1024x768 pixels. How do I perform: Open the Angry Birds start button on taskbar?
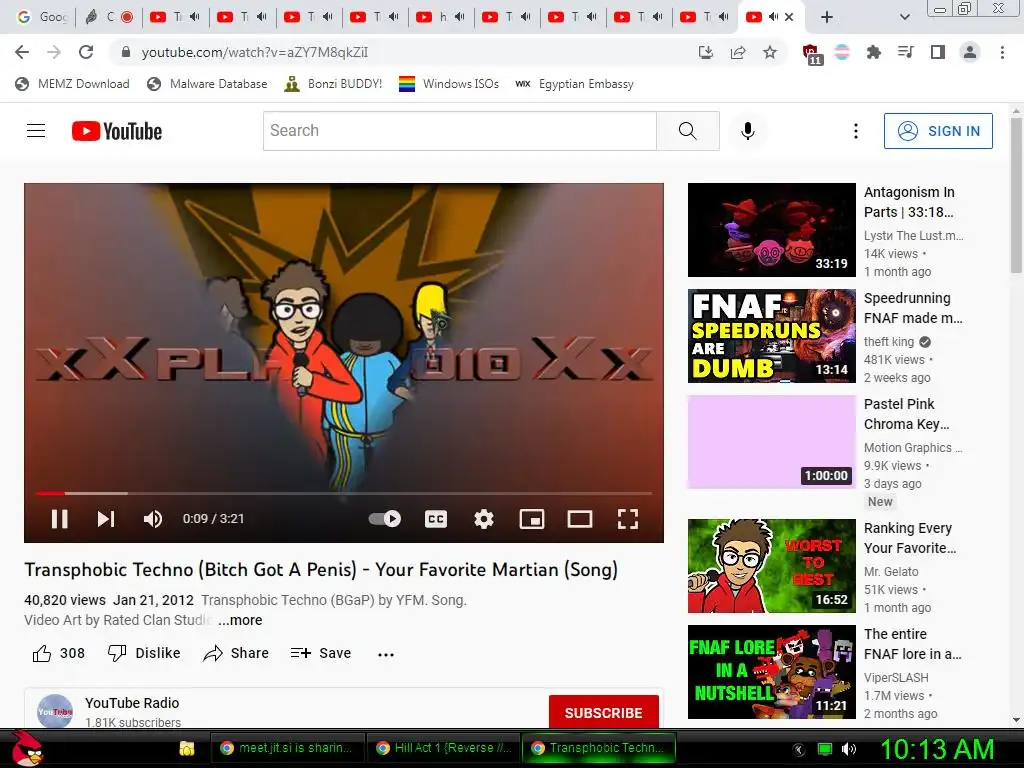coord(26,748)
